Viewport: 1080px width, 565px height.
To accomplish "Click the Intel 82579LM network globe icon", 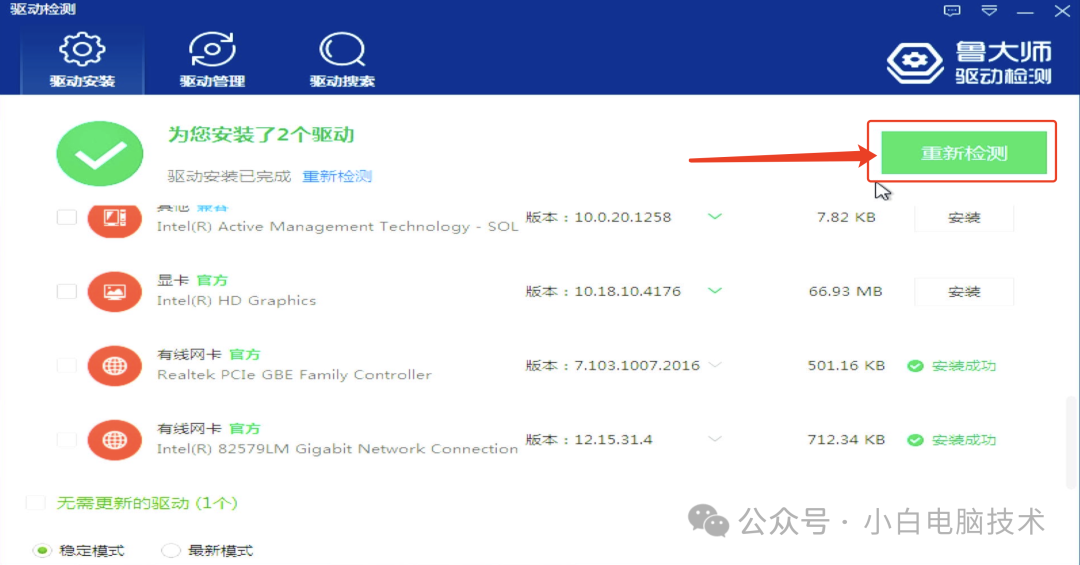I will point(114,440).
